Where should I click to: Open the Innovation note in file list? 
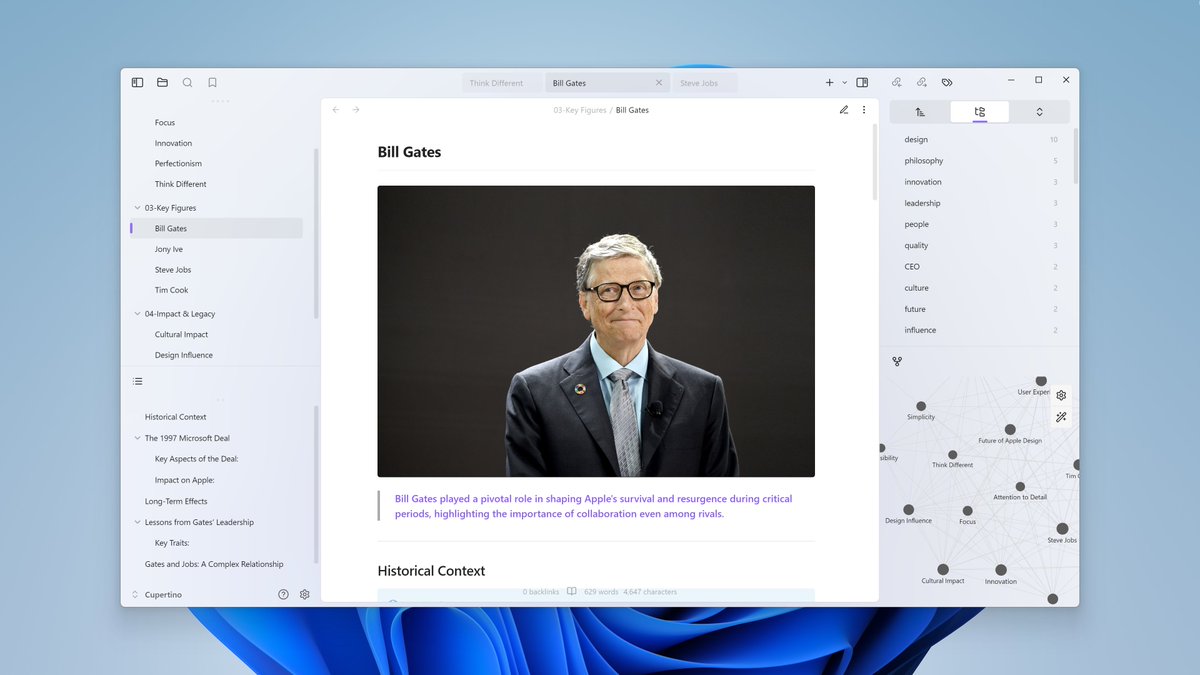[173, 143]
